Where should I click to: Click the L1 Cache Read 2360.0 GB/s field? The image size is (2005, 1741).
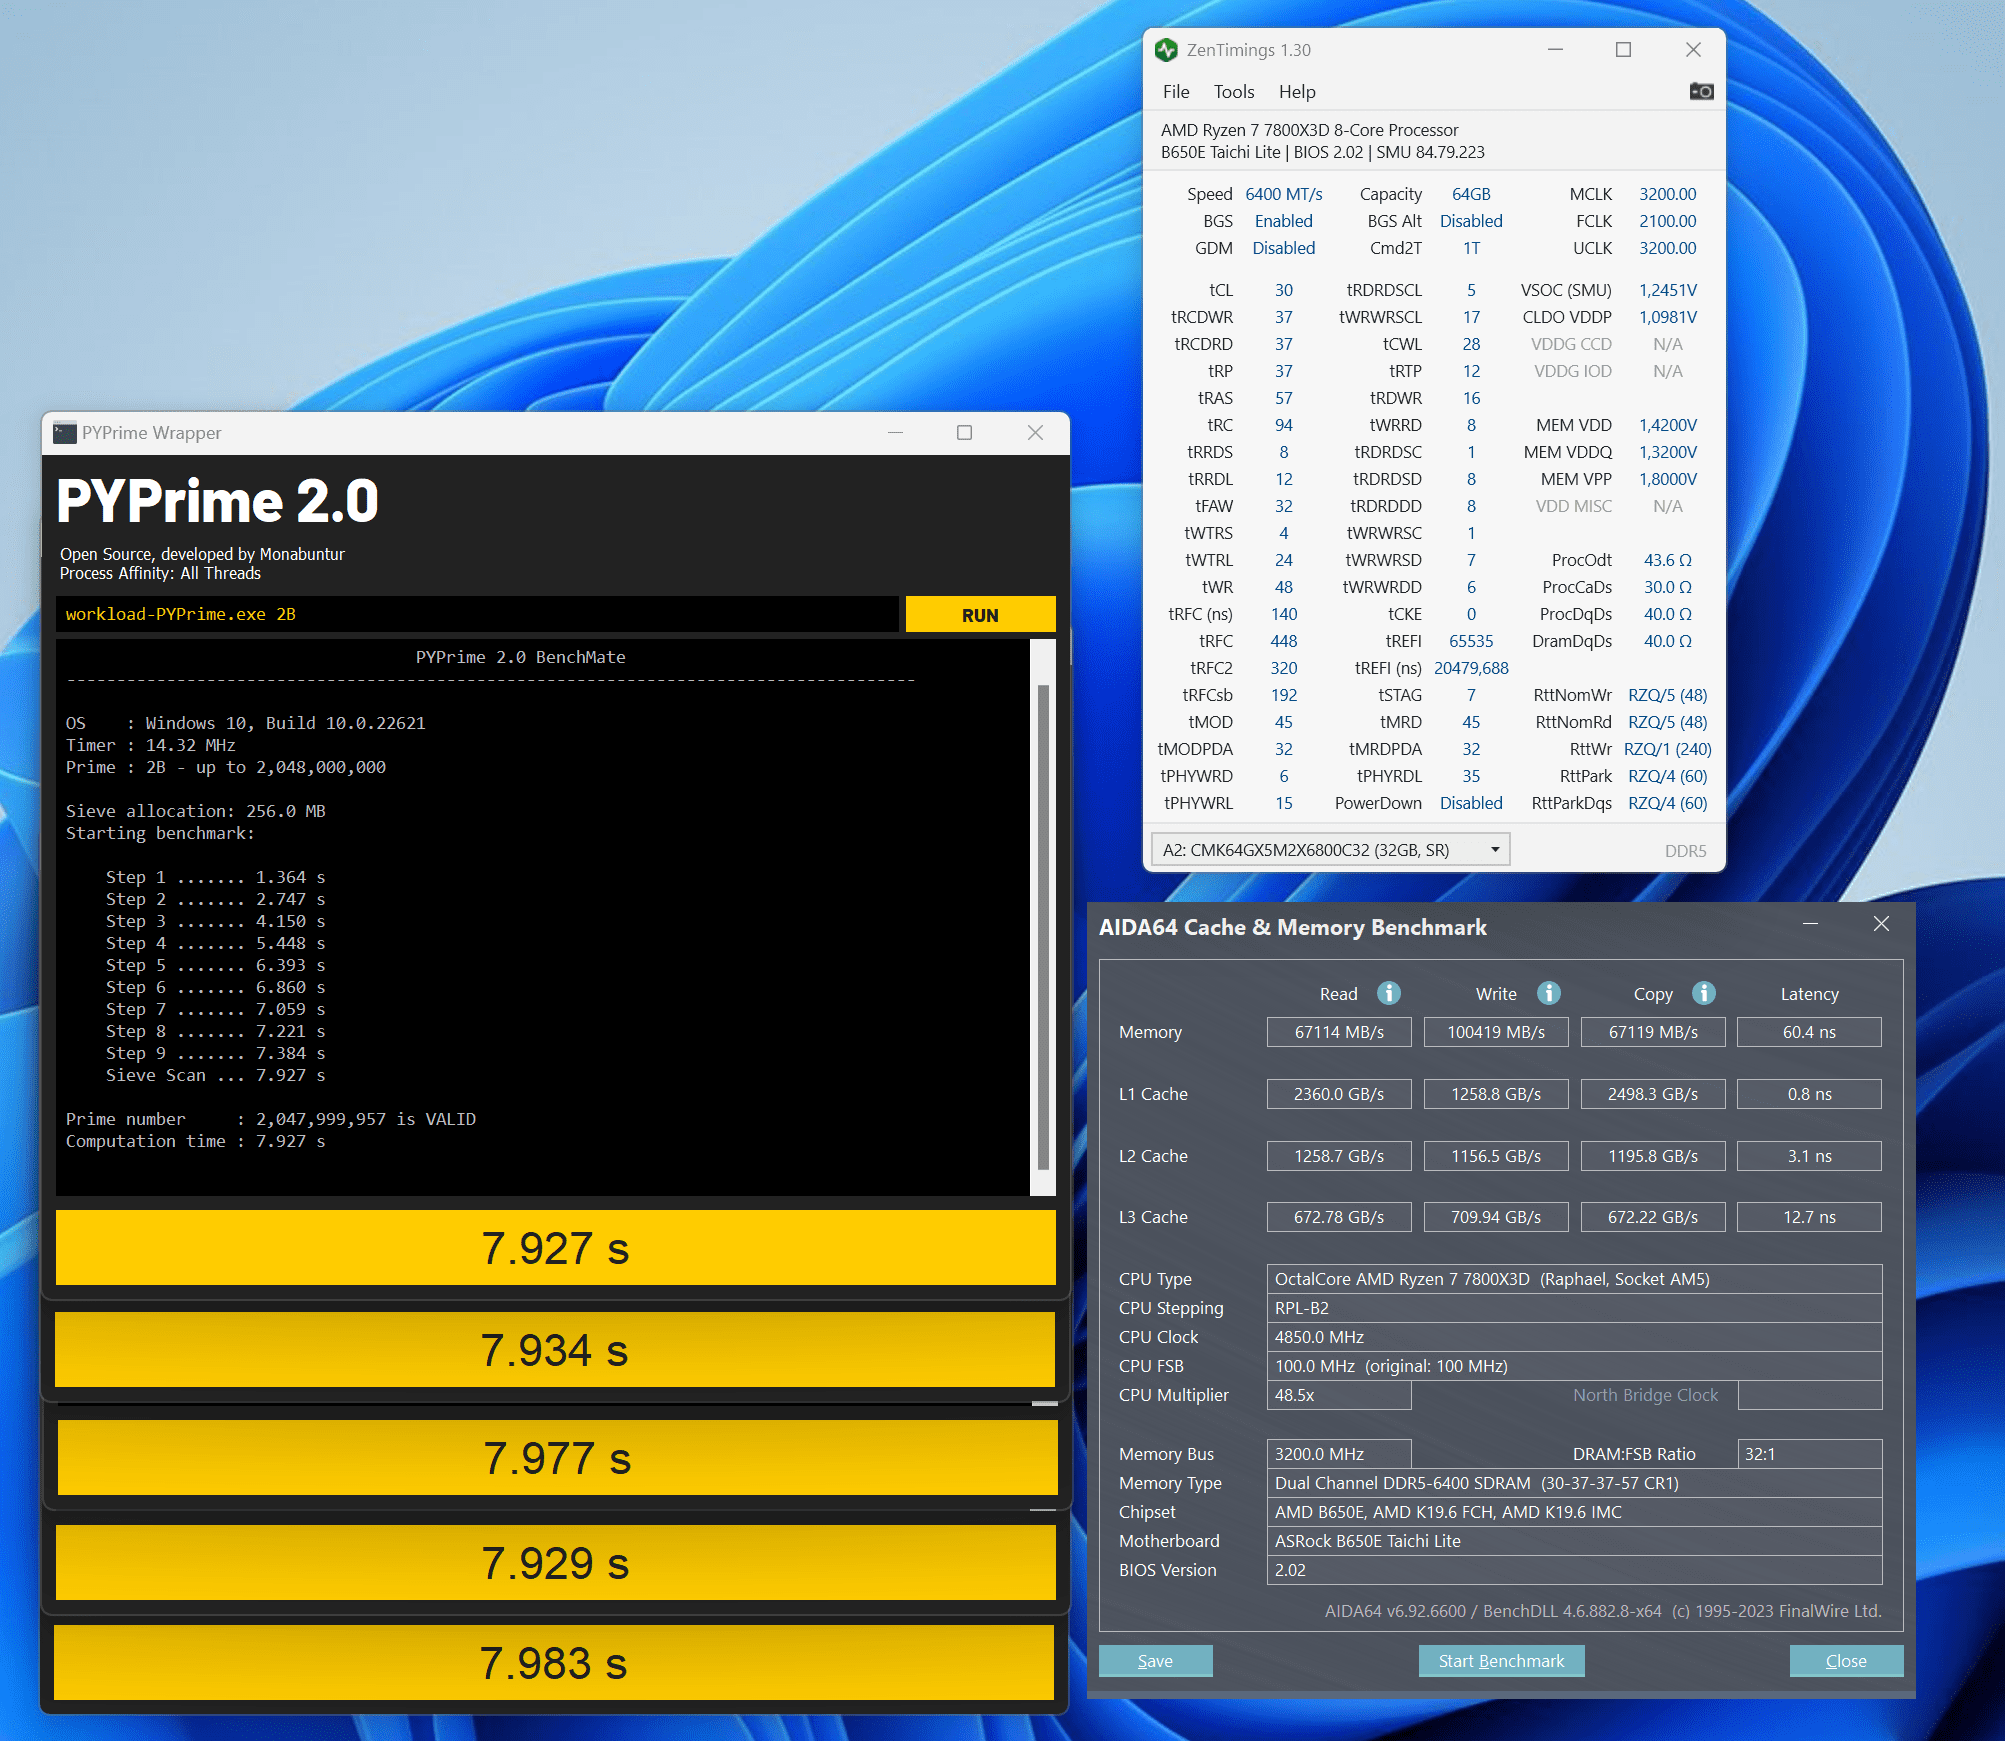(1339, 1094)
